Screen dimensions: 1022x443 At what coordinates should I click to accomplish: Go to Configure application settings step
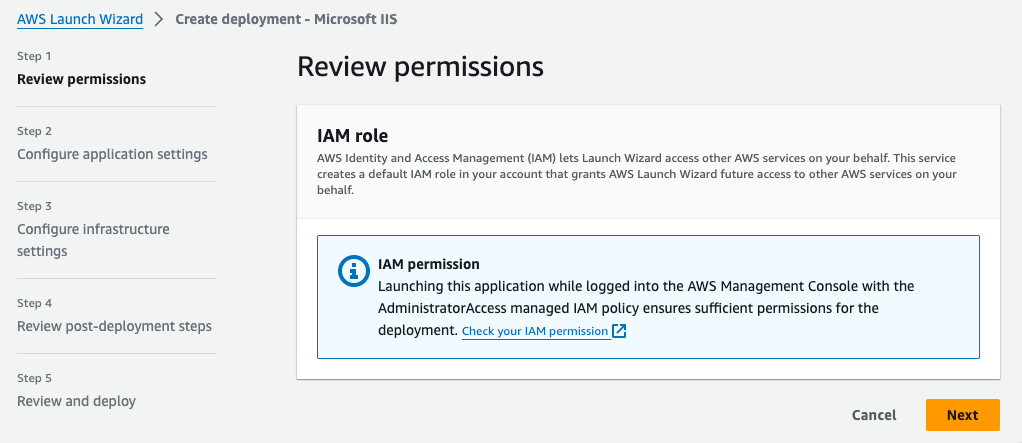[112, 154]
